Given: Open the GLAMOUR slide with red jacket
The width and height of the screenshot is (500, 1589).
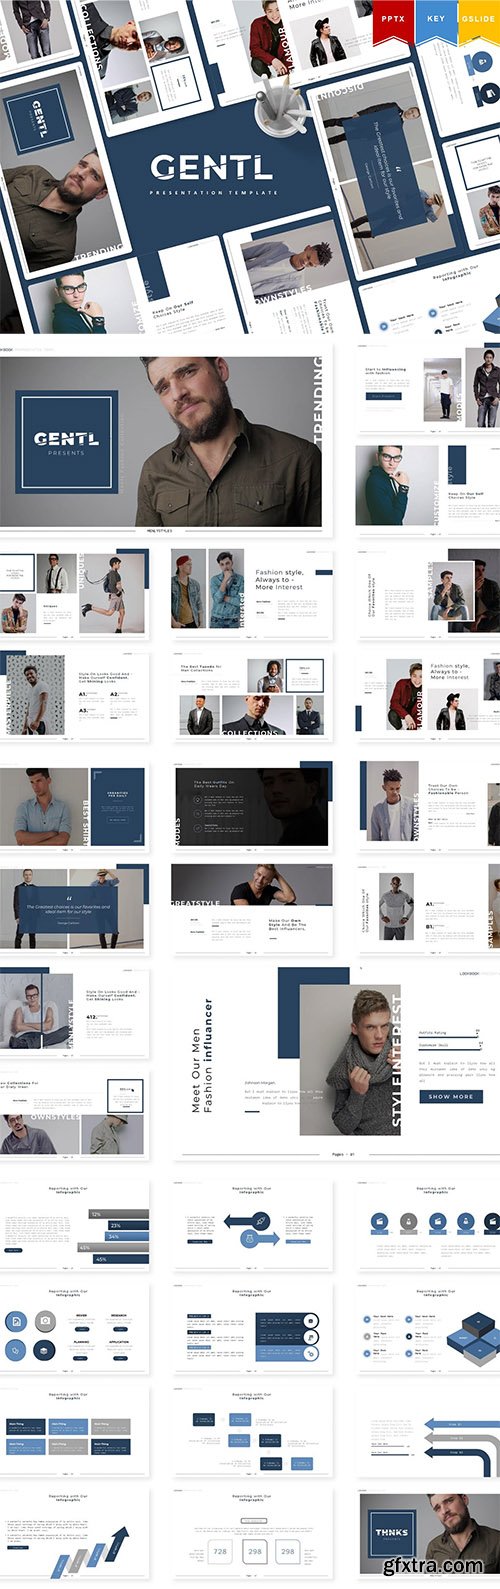Looking at the screenshot, I should (x=430, y=697).
